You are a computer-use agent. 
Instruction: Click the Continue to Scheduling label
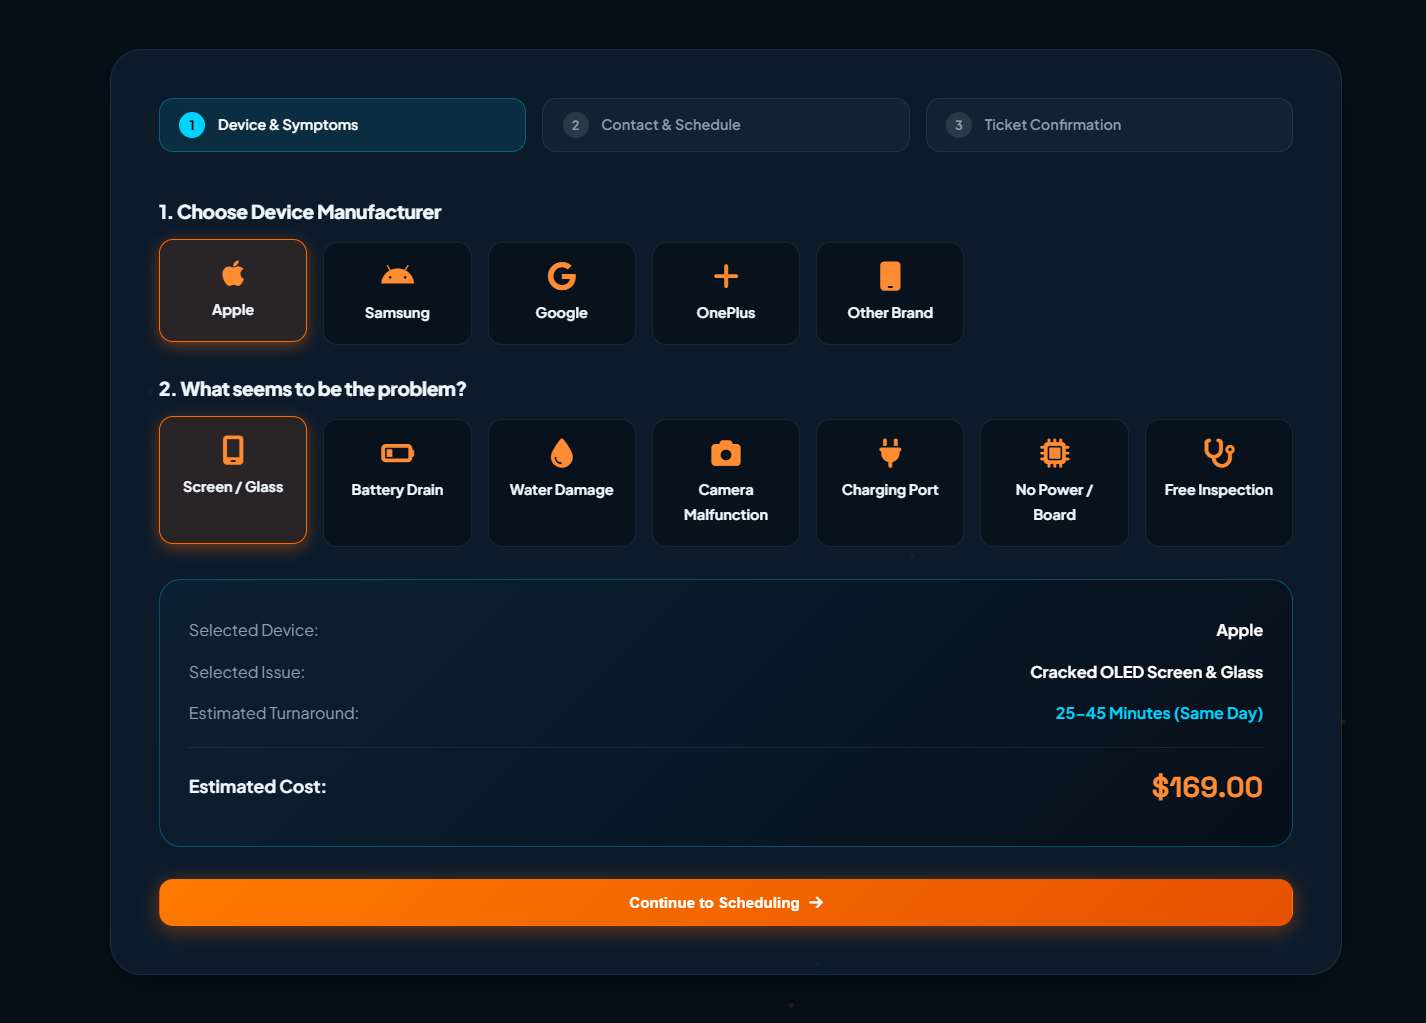[x=714, y=903]
